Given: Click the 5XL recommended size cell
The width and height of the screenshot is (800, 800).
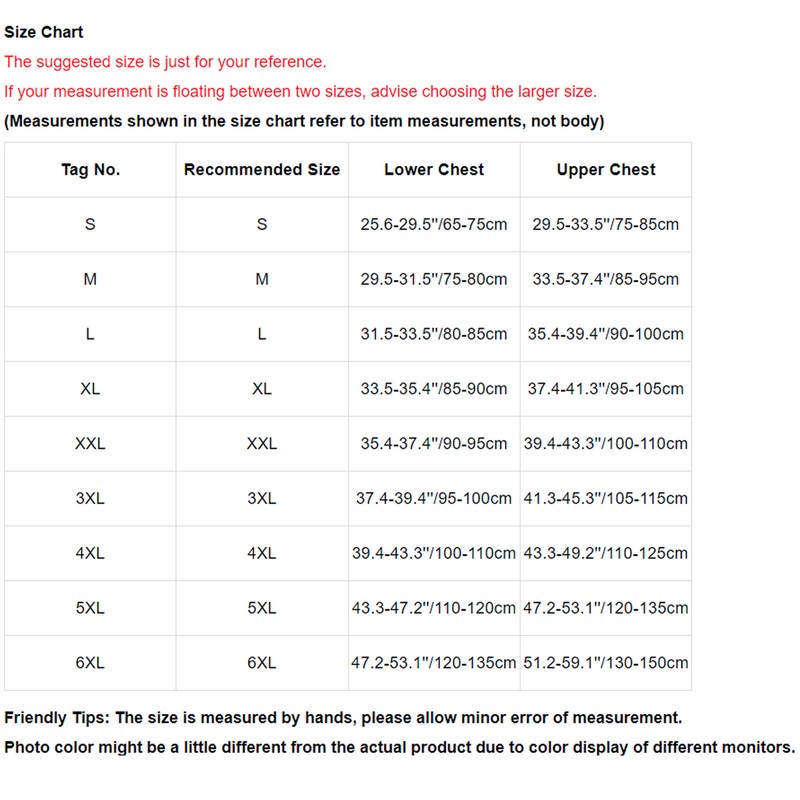Looking at the screenshot, I should coord(262,608).
